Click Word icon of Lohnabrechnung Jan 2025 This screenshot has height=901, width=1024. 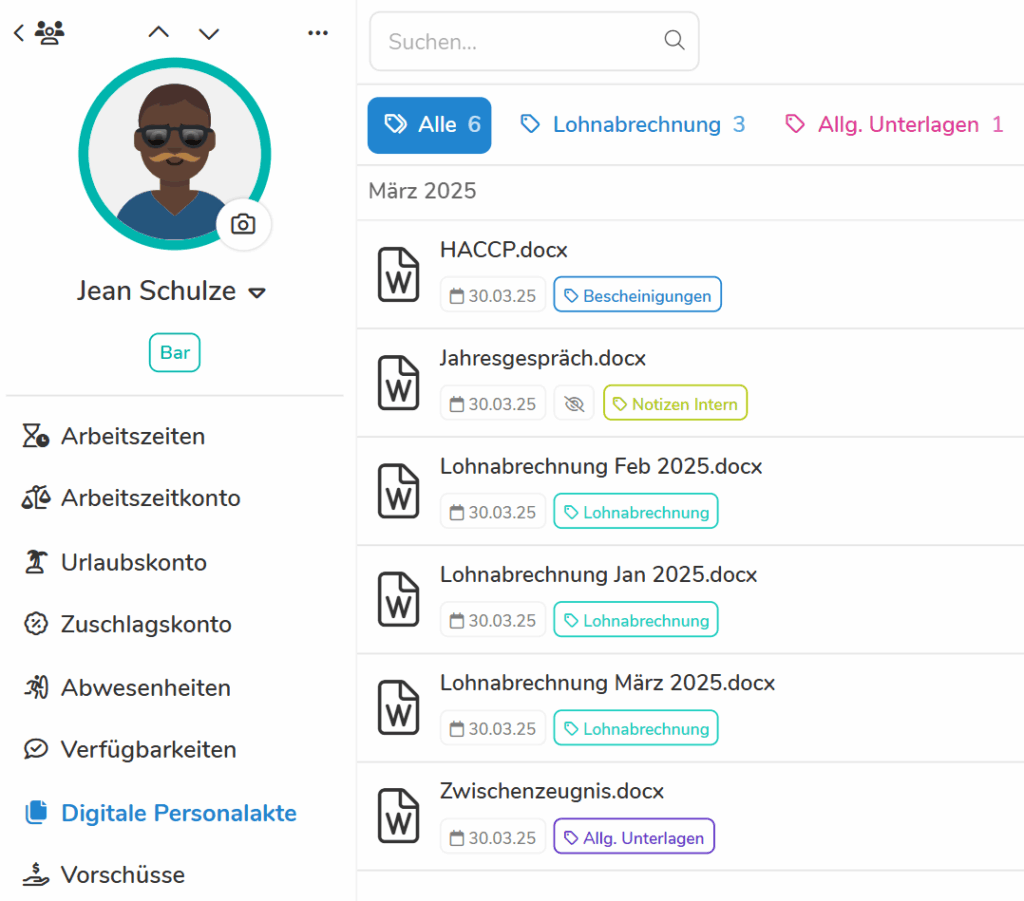pos(398,600)
